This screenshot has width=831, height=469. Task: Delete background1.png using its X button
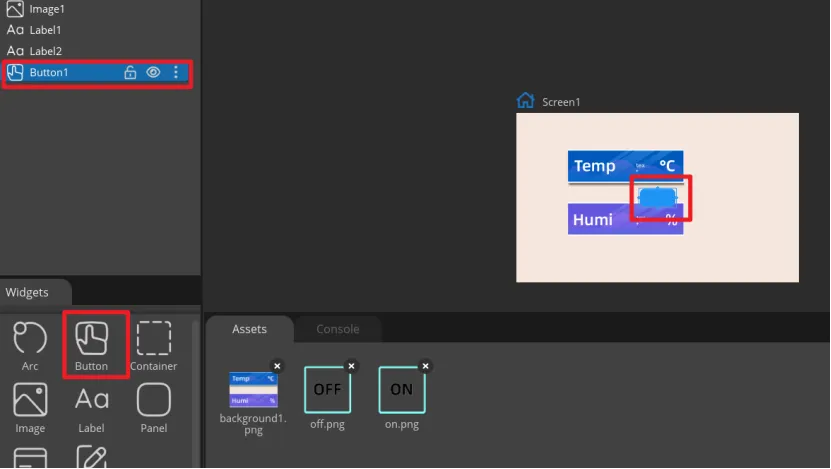tap(278, 366)
